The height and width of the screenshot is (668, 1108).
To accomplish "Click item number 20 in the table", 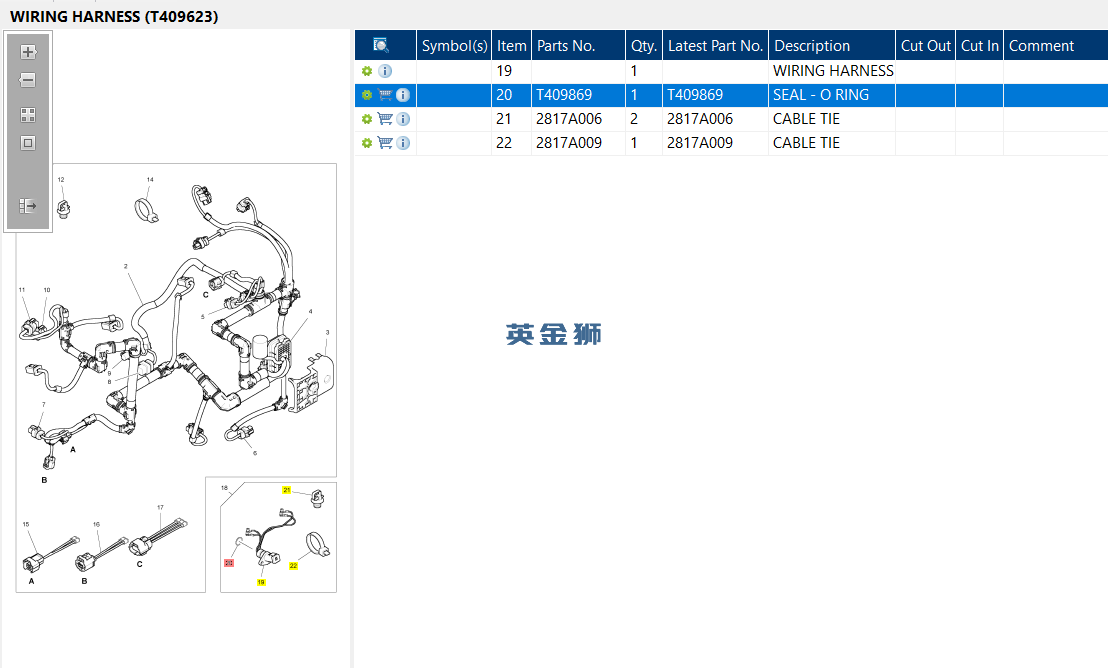I will click(504, 95).
